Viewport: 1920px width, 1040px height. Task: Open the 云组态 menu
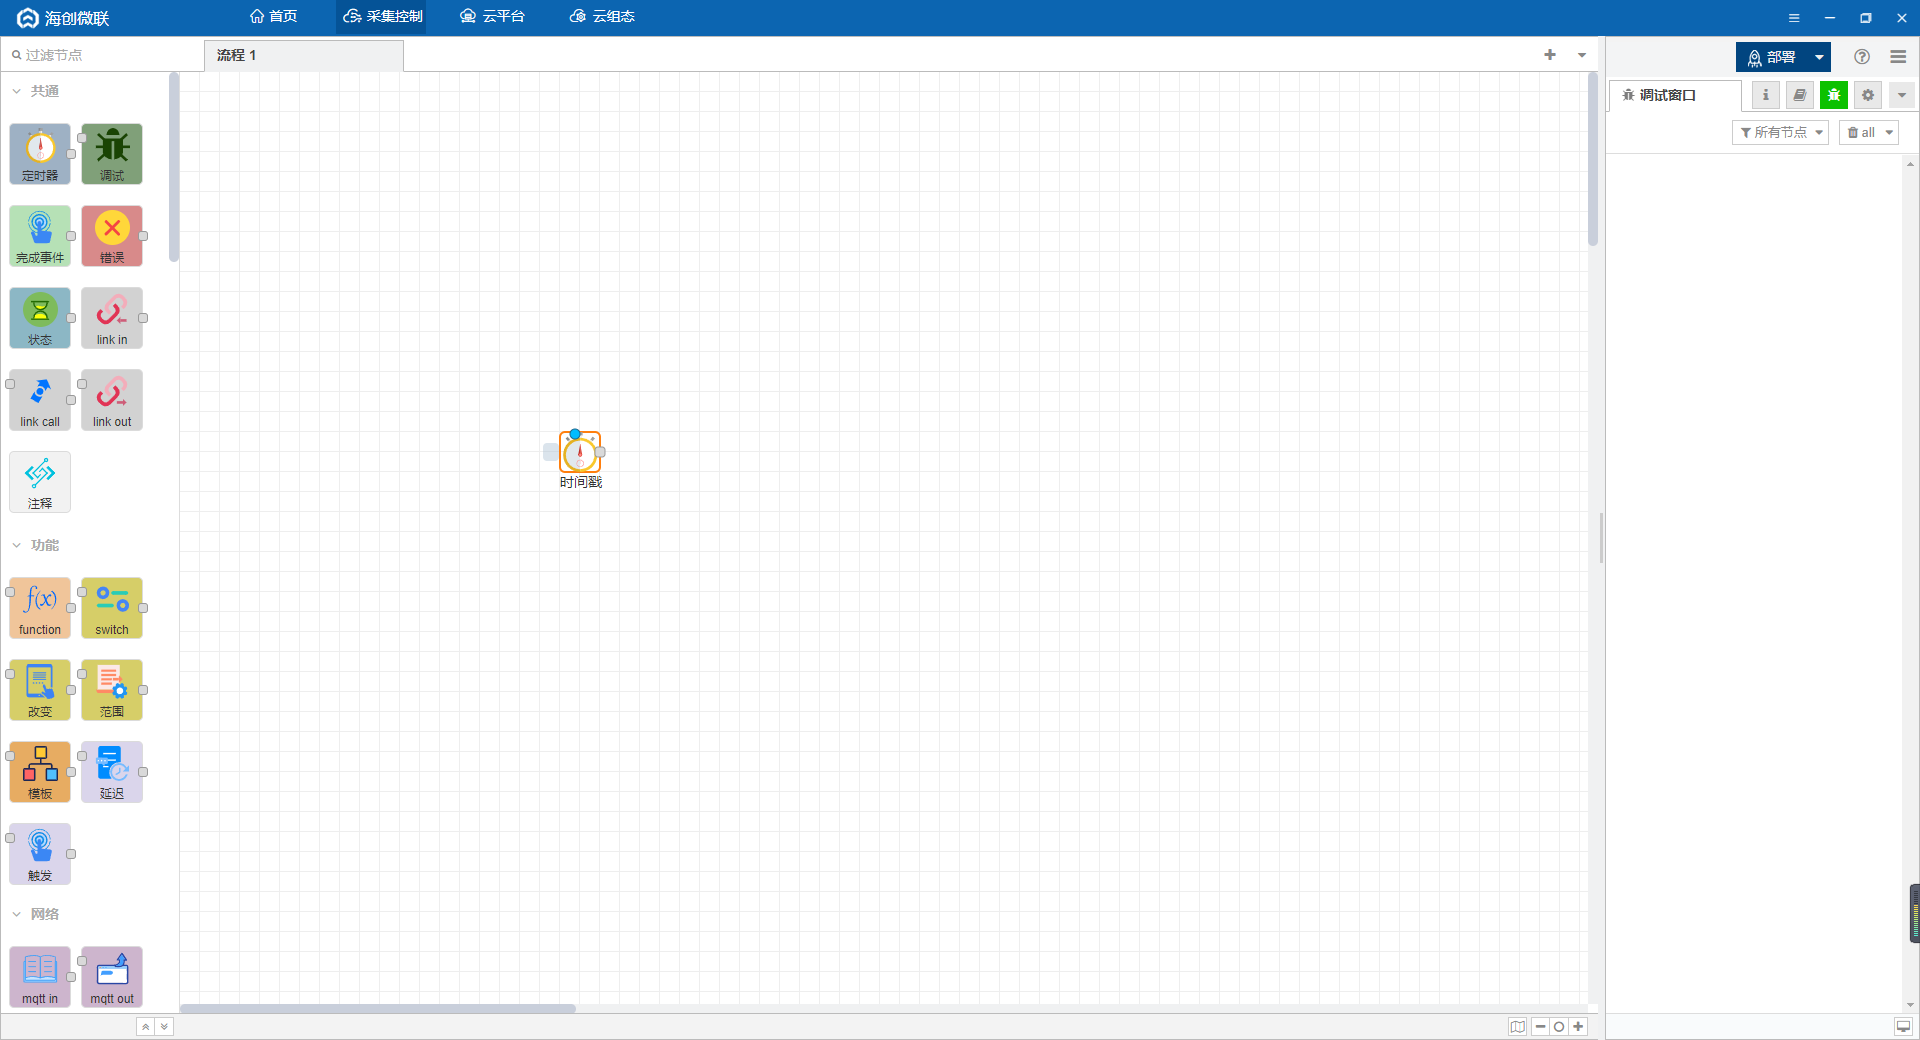(x=602, y=16)
